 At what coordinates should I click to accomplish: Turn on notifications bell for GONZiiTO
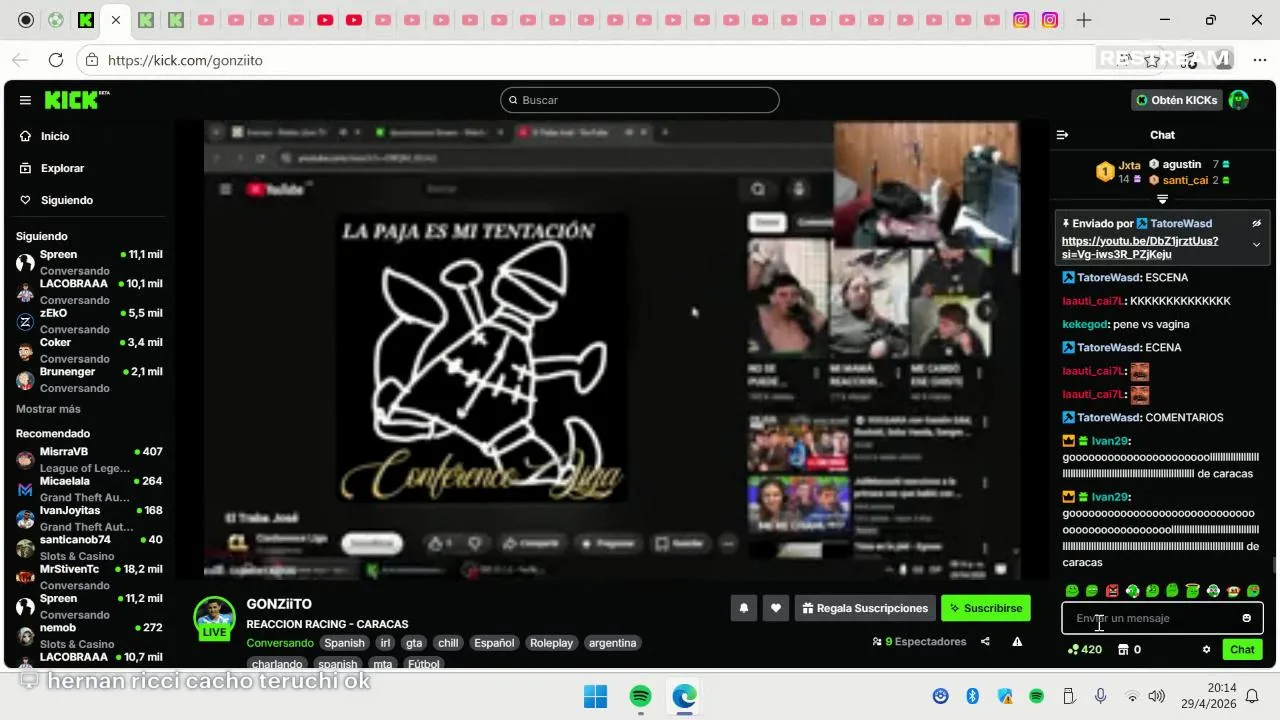pyautogui.click(x=743, y=608)
